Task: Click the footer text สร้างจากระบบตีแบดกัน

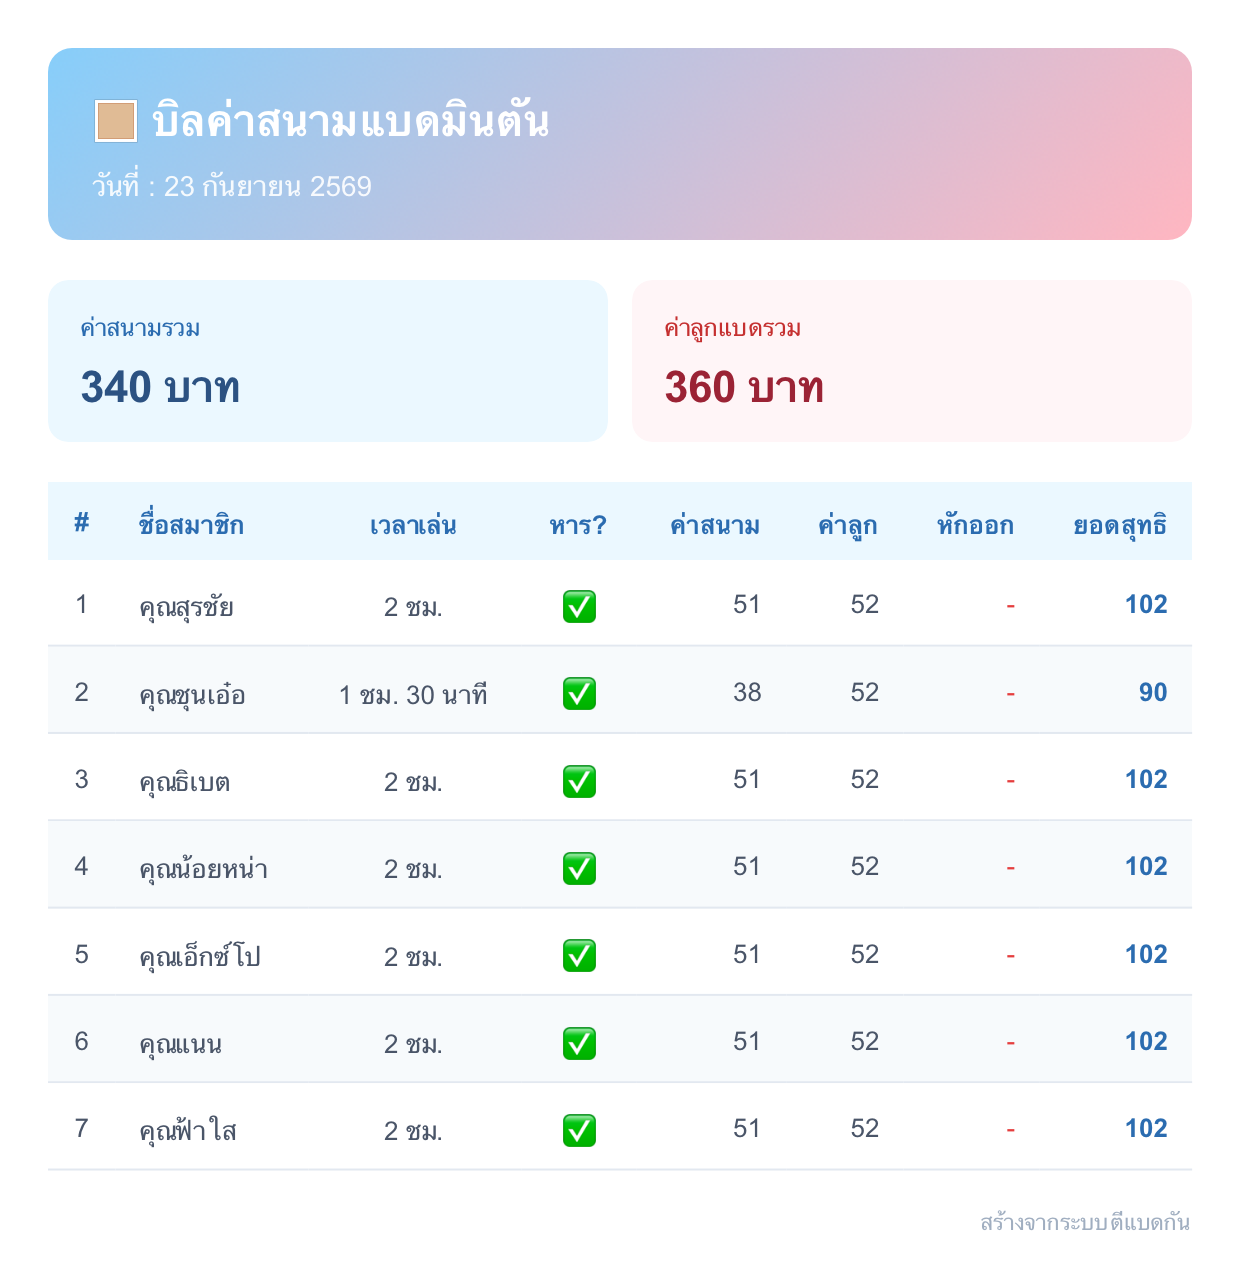Action: pyautogui.click(x=1085, y=1222)
